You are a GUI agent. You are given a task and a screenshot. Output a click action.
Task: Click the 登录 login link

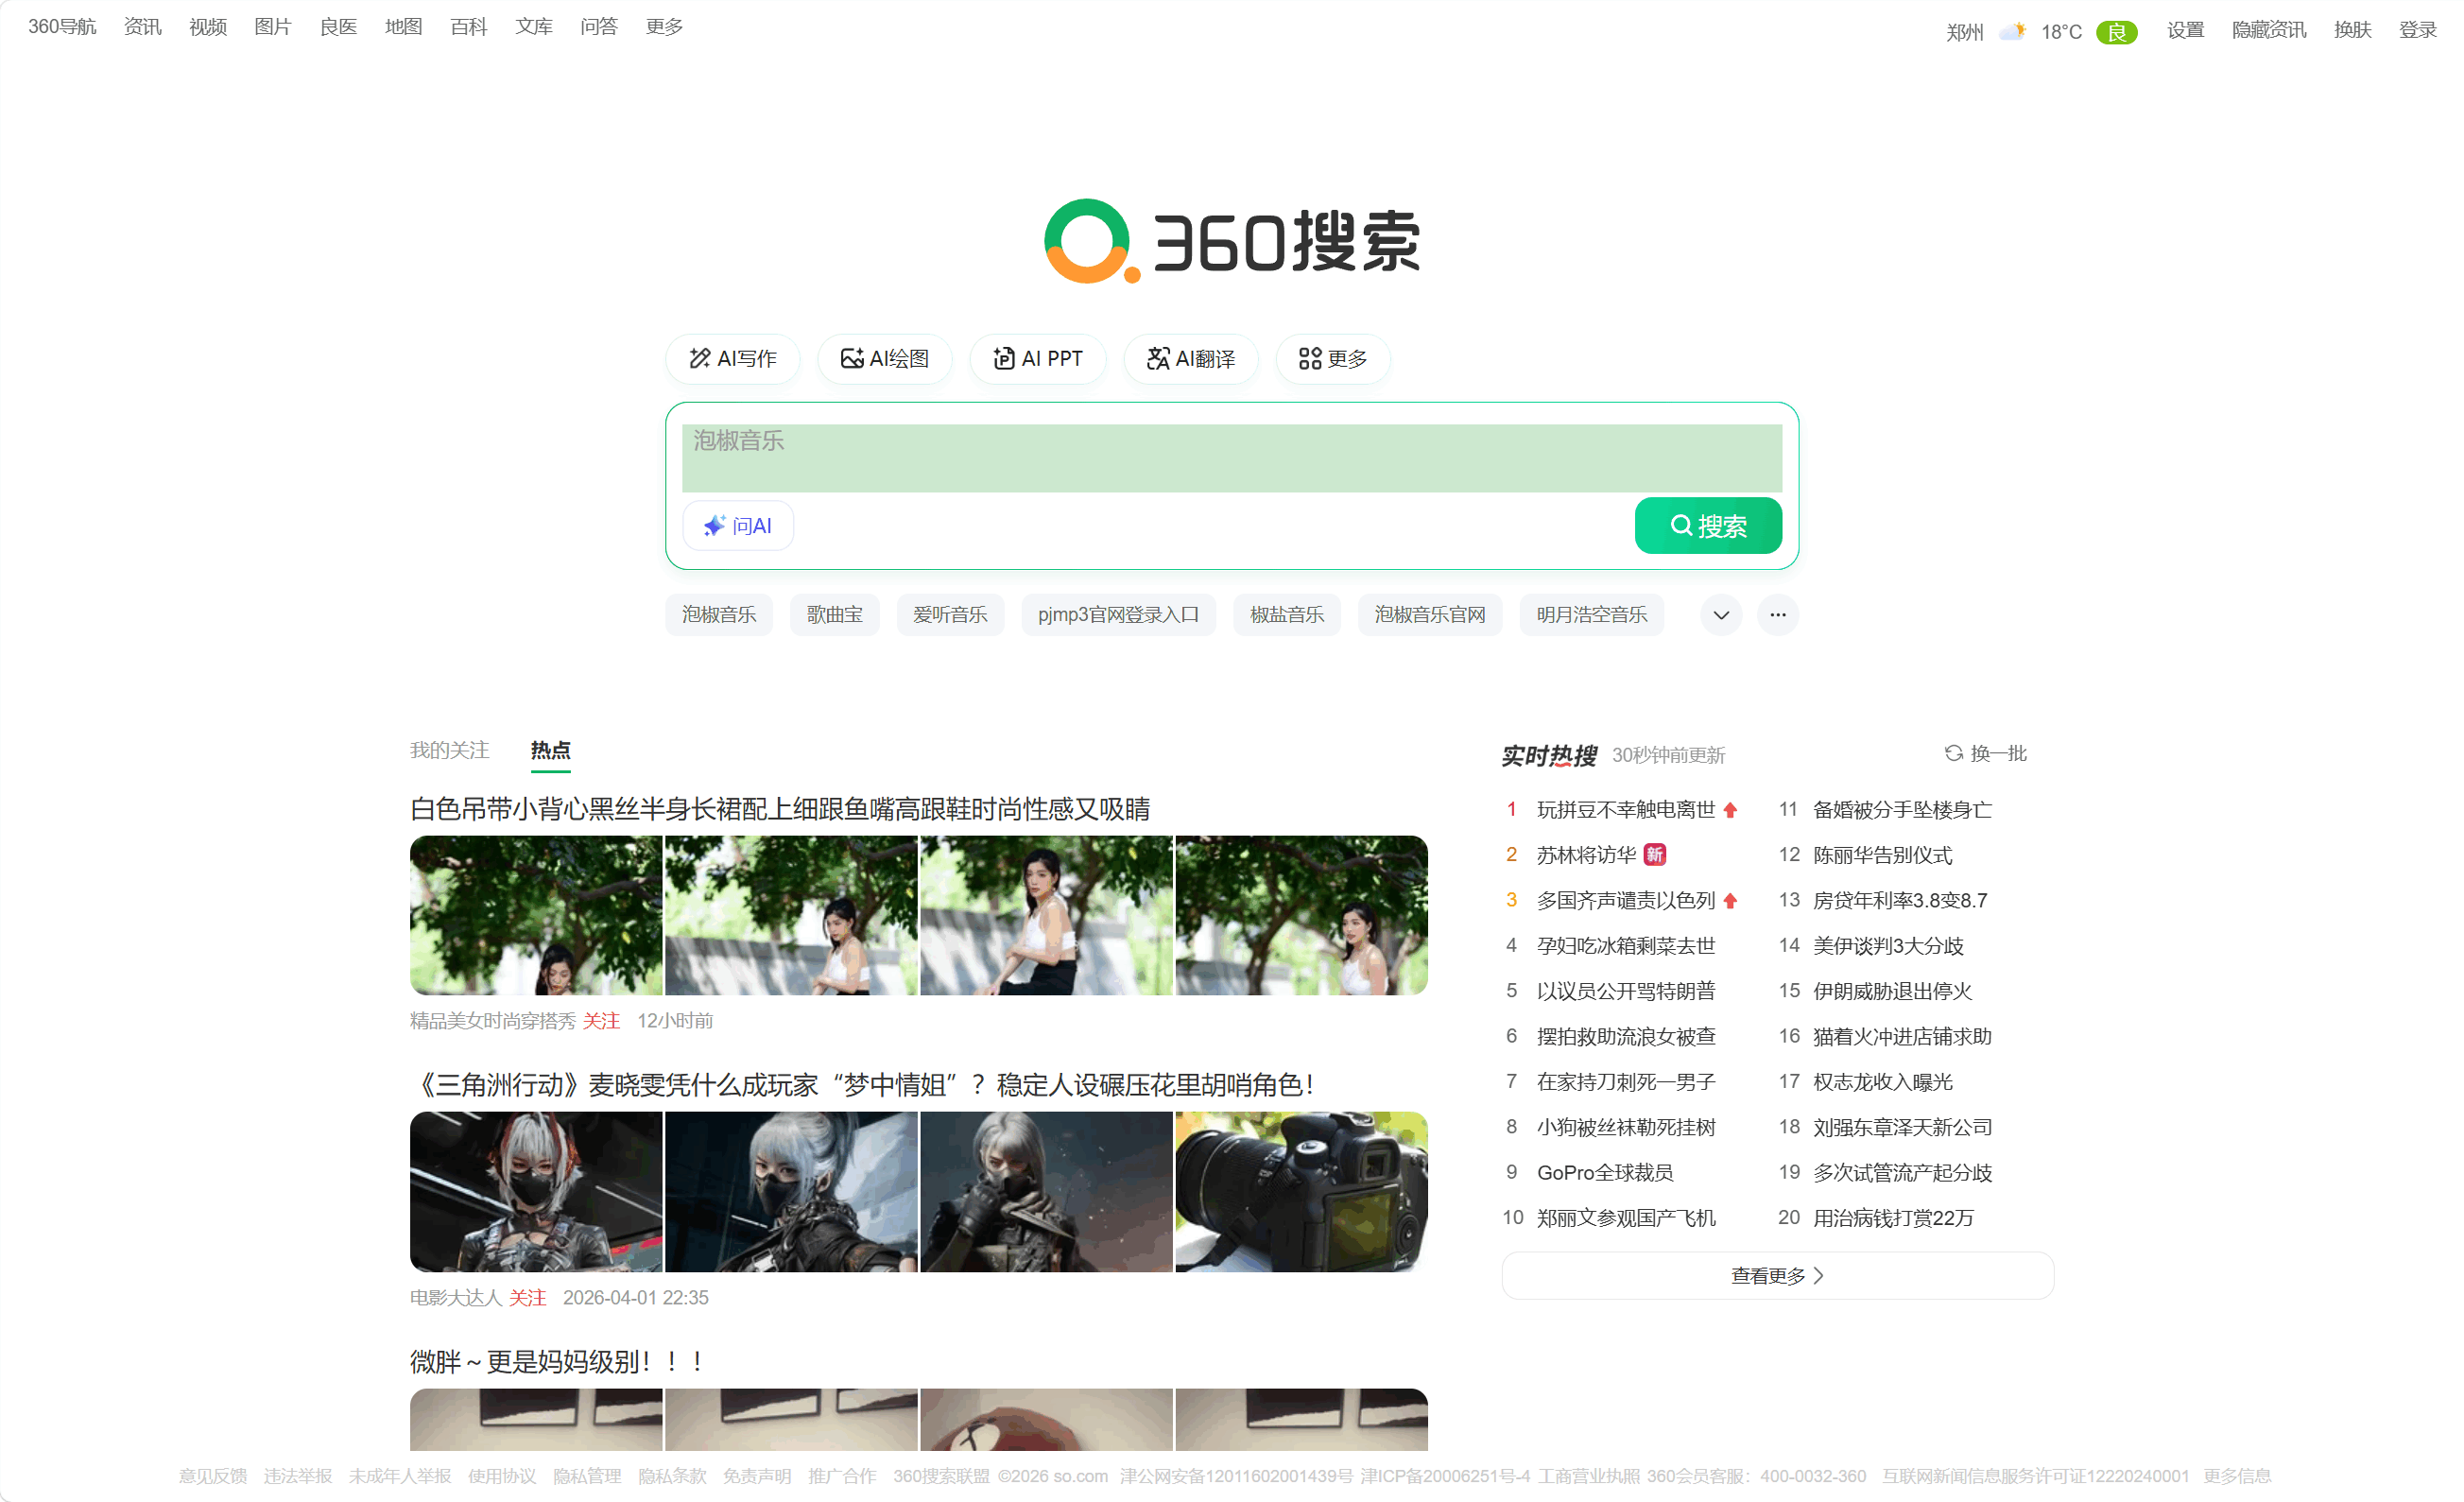coord(2418,29)
